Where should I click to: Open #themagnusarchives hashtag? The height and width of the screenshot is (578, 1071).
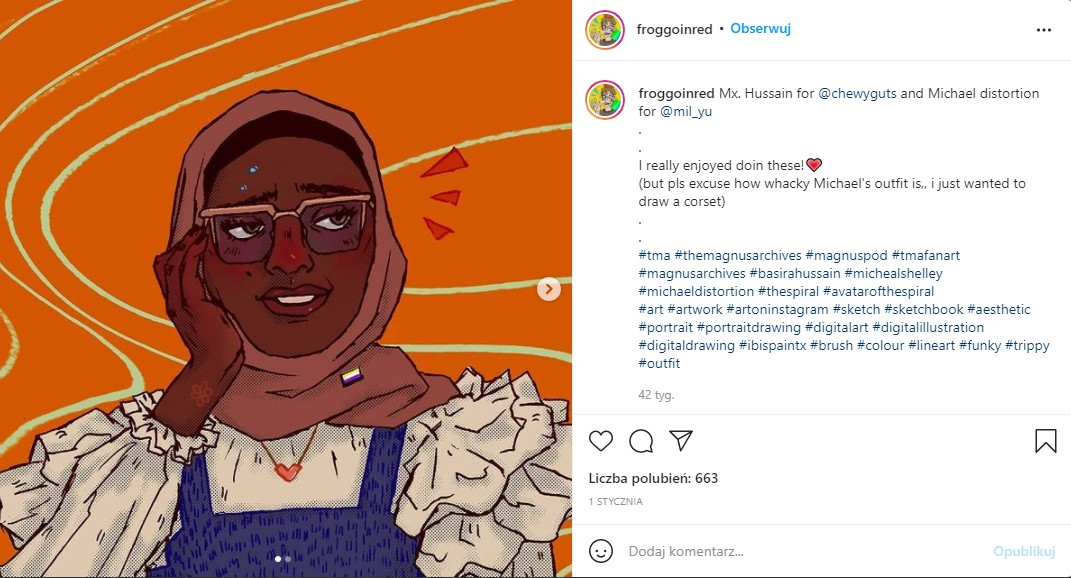coord(738,256)
